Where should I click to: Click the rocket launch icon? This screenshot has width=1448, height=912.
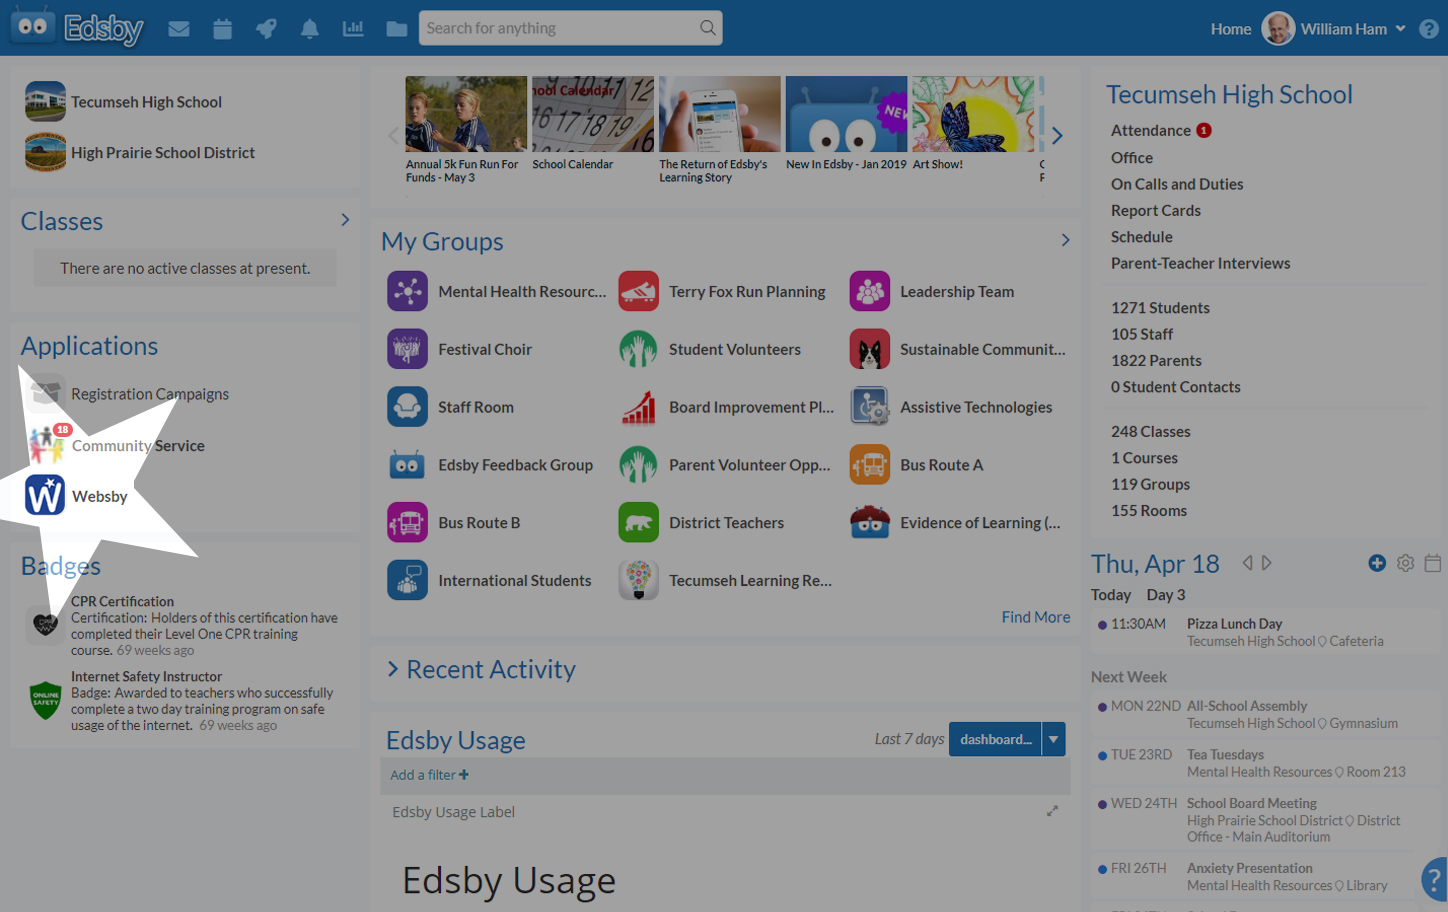(x=266, y=29)
